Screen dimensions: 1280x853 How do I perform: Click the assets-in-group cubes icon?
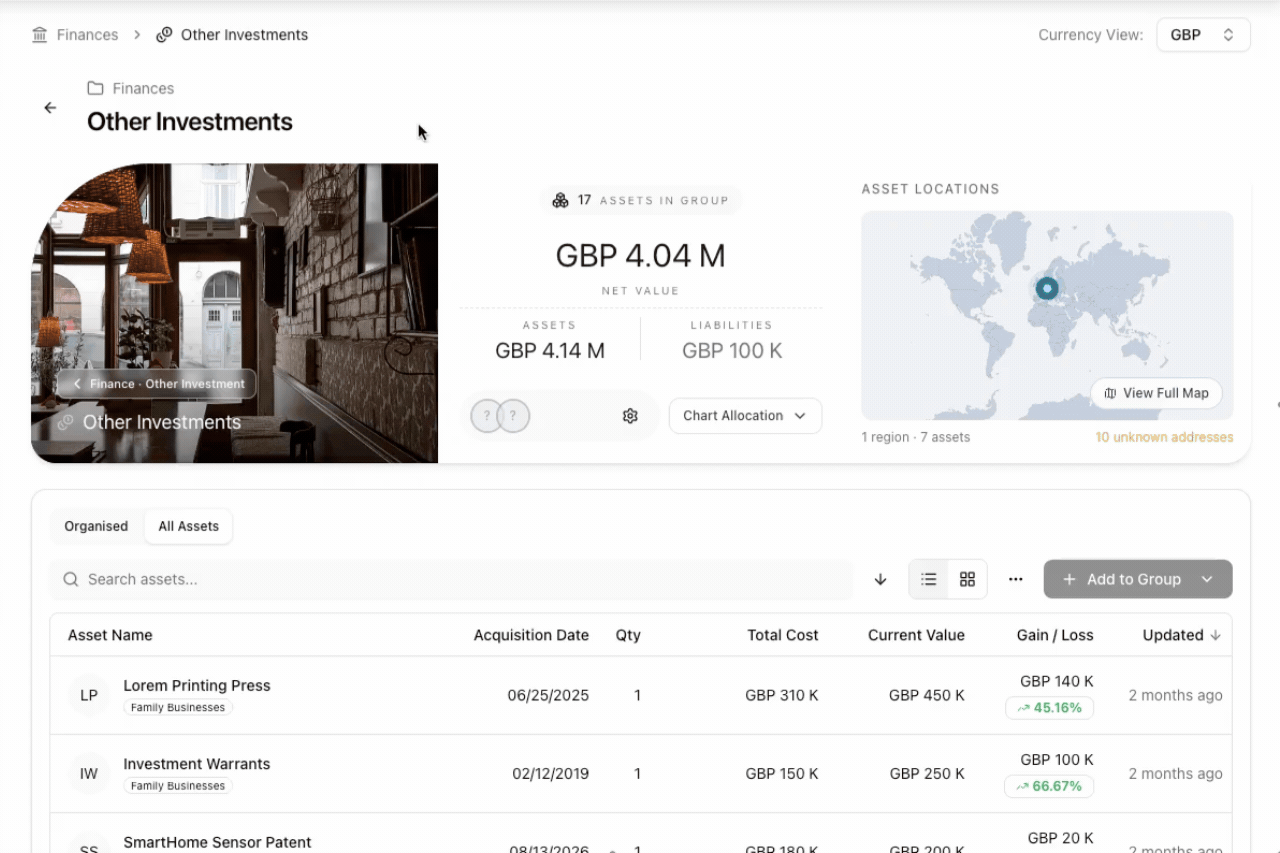[x=560, y=200]
